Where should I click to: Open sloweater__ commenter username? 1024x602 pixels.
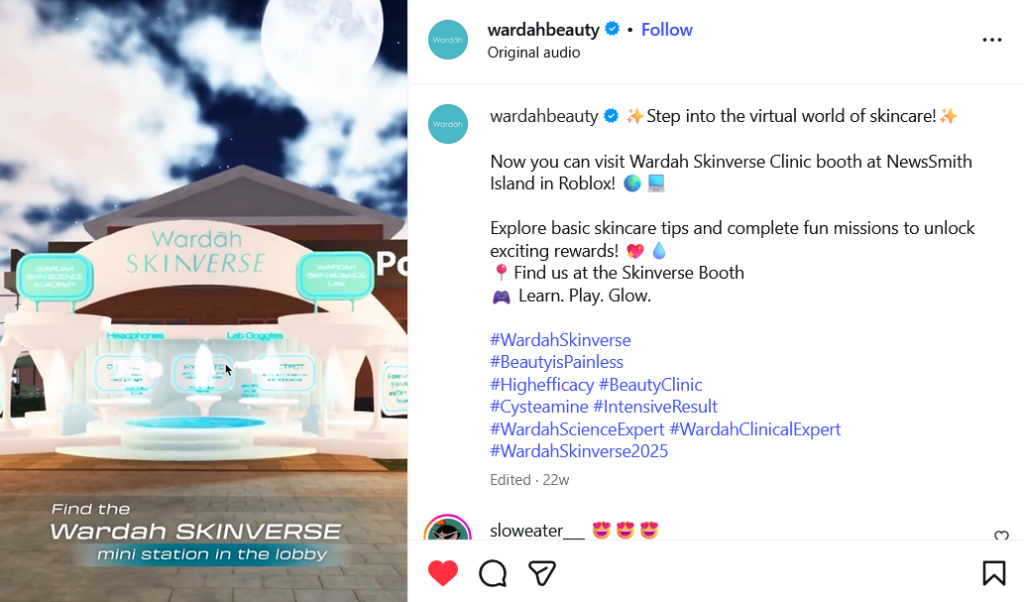pyautogui.click(x=537, y=530)
